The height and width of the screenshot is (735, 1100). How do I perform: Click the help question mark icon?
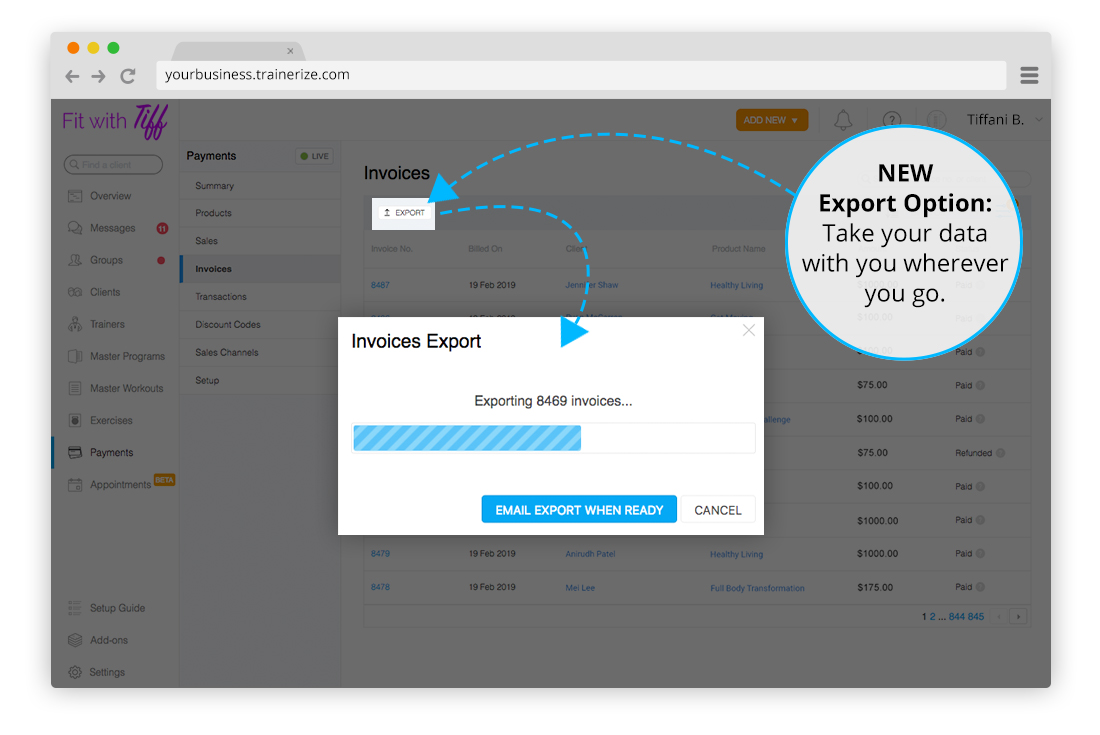click(892, 120)
